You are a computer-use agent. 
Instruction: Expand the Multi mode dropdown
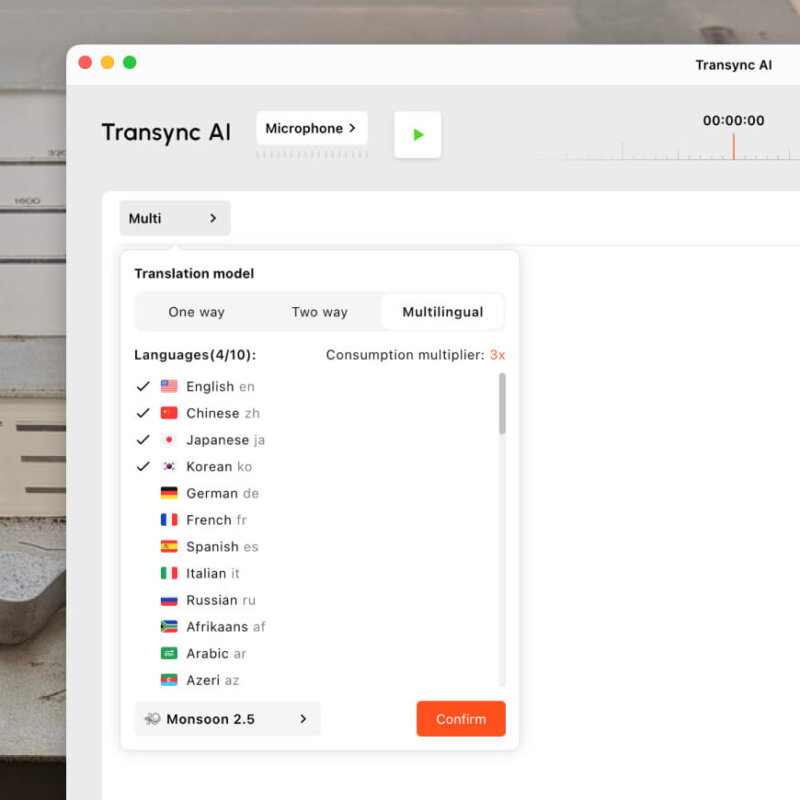click(175, 218)
